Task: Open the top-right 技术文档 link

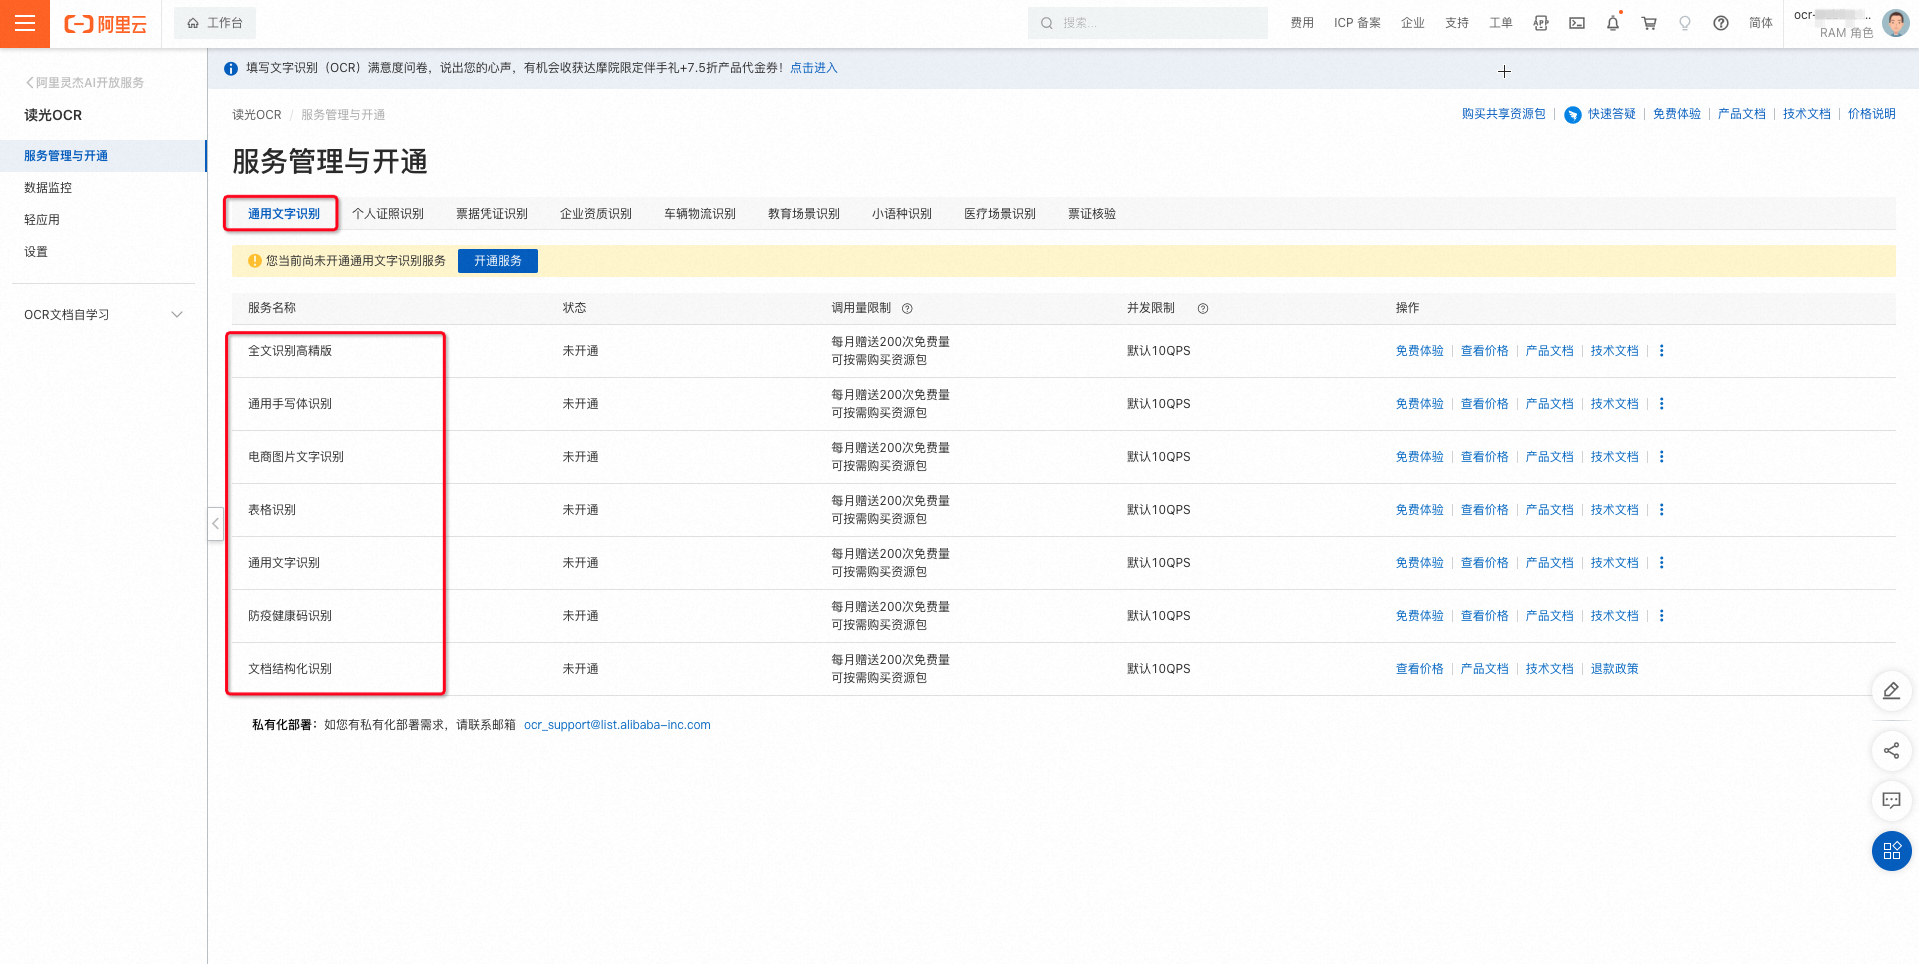Action: [x=1806, y=114]
